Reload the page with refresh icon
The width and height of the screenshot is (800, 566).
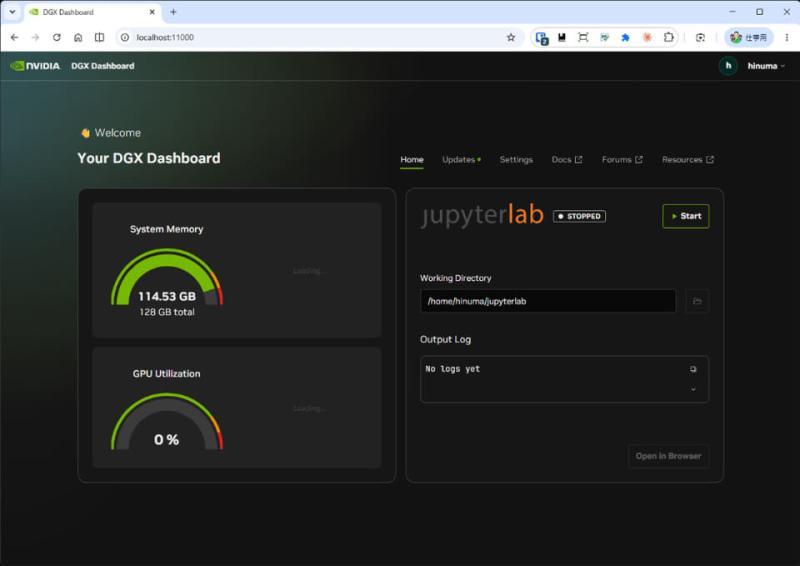pyautogui.click(x=57, y=37)
